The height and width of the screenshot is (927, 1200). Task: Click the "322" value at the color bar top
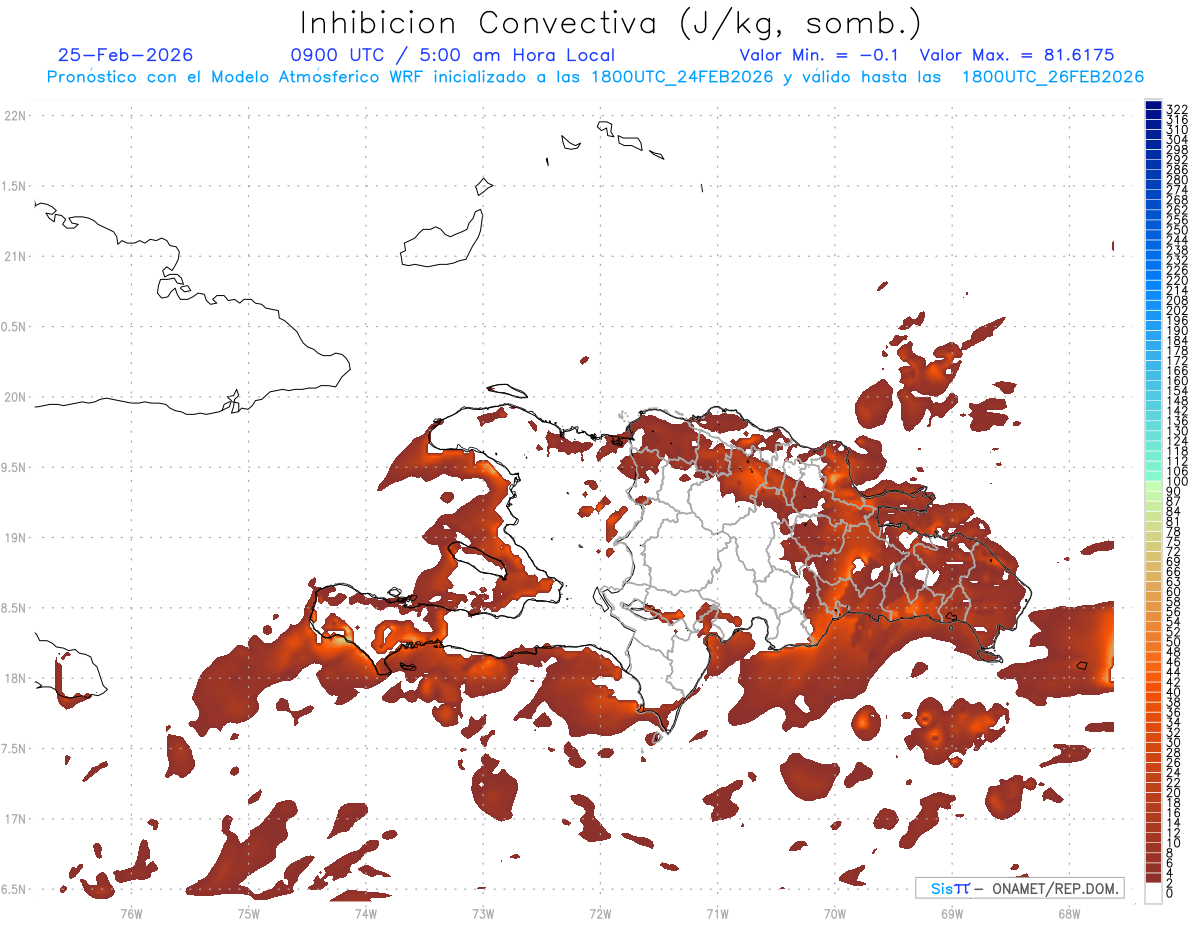(1176, 108)
